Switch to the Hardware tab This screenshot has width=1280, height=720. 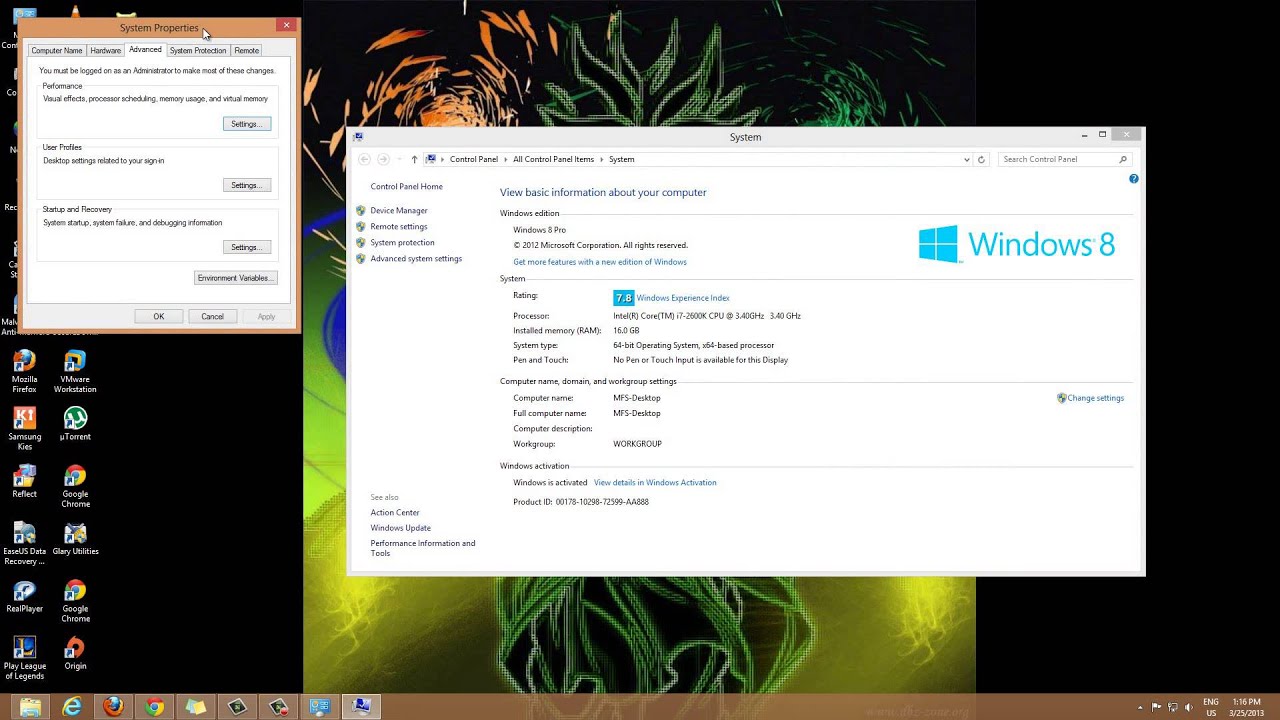coord(105,50)
